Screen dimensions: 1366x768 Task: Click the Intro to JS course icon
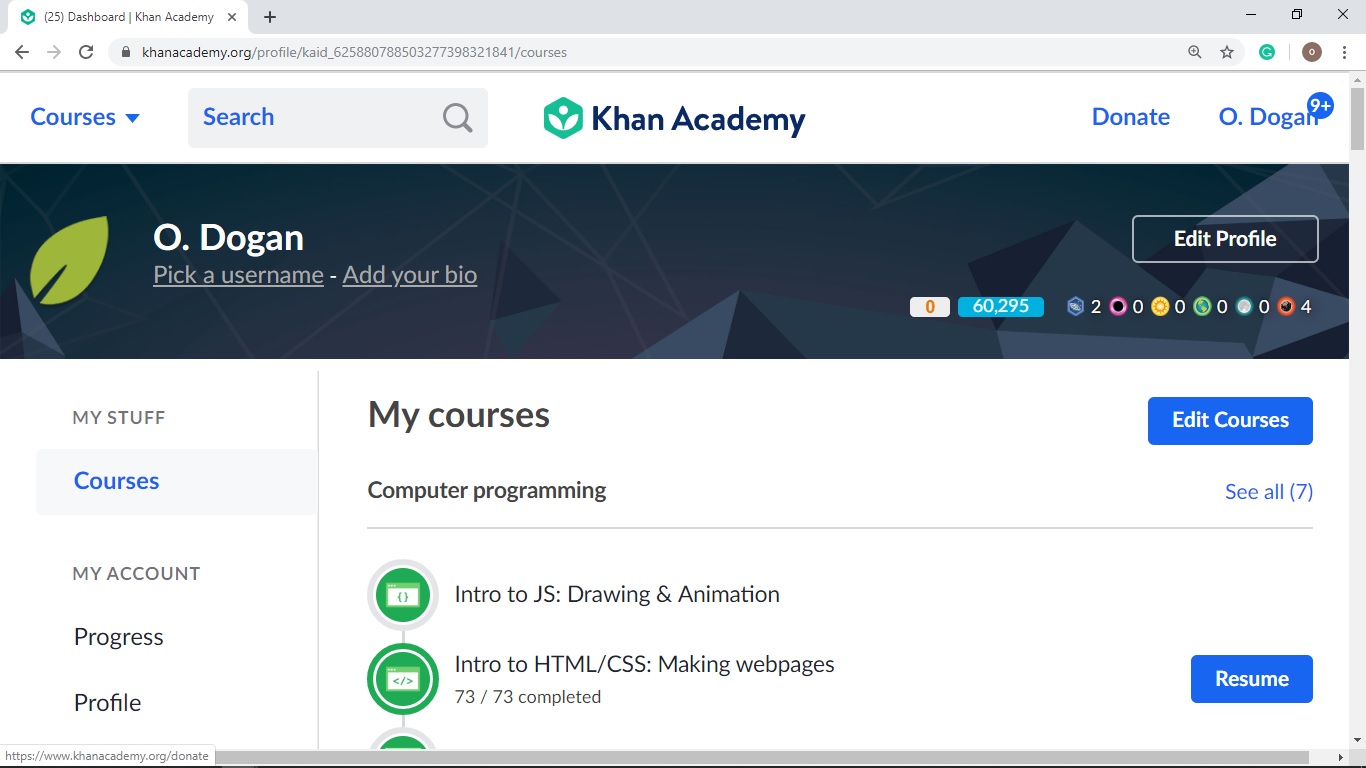pyautogui.click(x=403, y=595)
